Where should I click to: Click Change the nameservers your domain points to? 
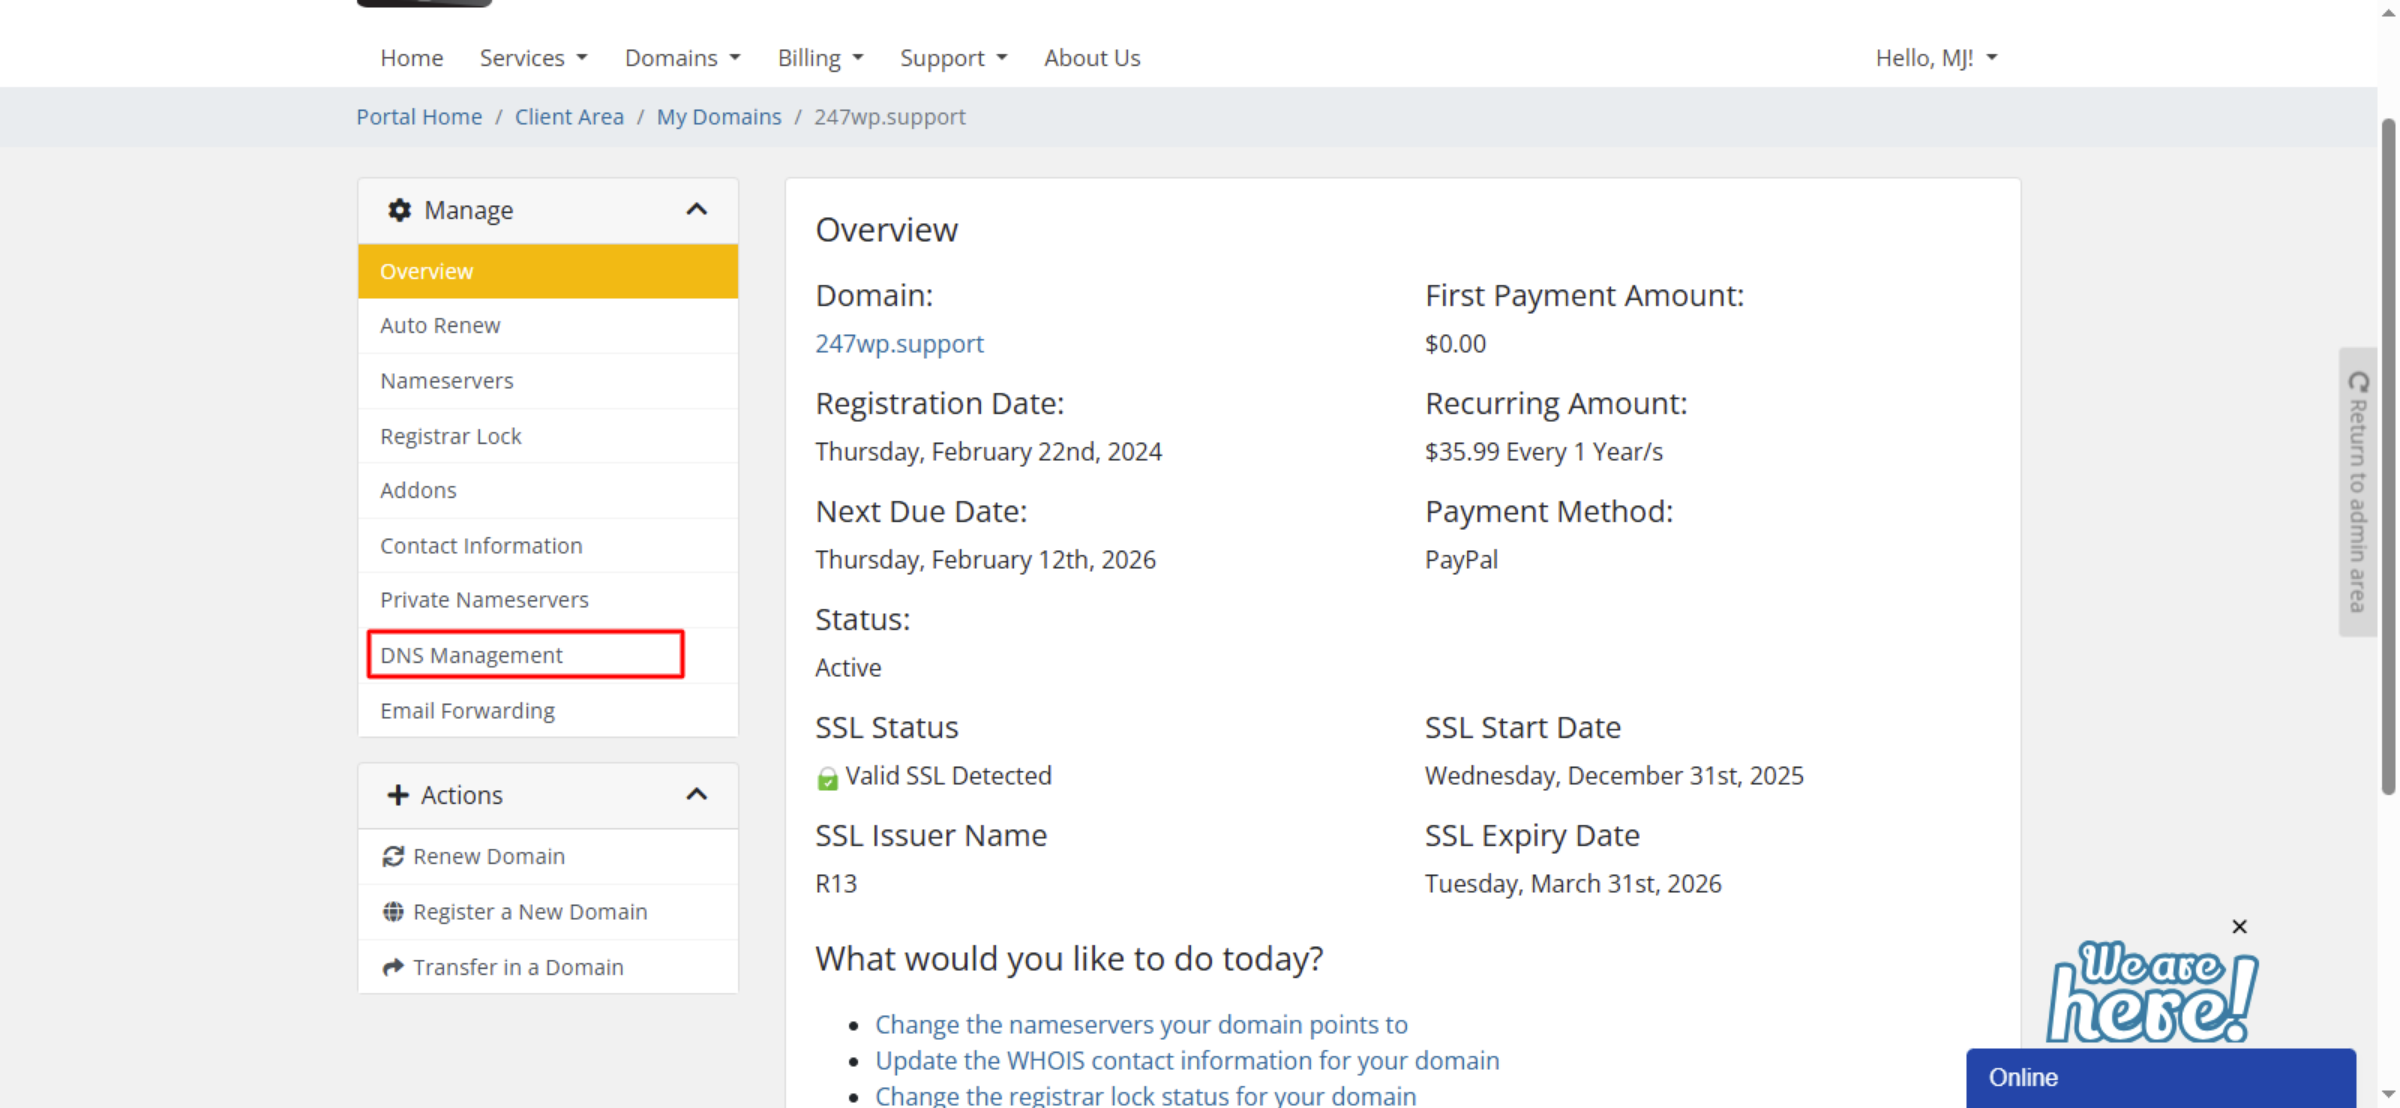(x=1141, y=1024)
